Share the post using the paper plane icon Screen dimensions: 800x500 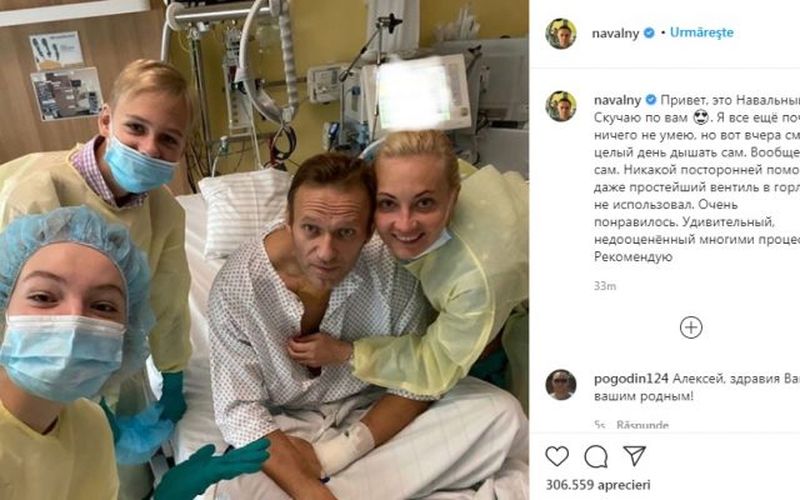[x=635, y=456]
